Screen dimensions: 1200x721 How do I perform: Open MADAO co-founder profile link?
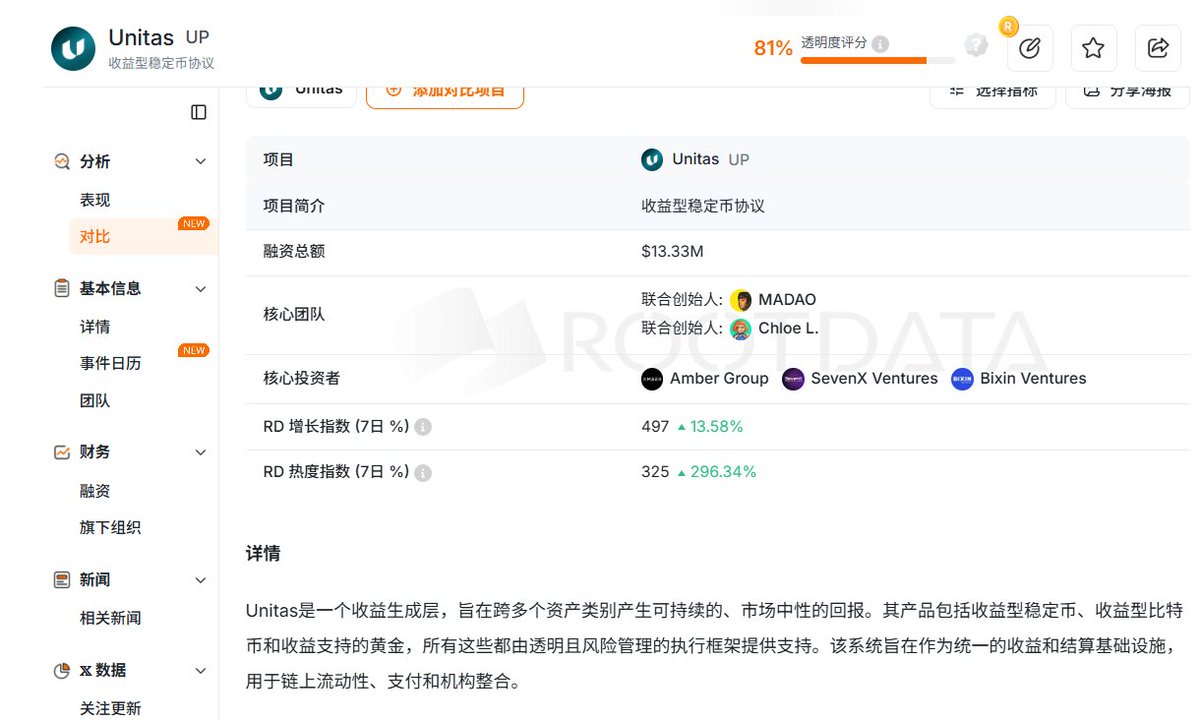(787, 300)
